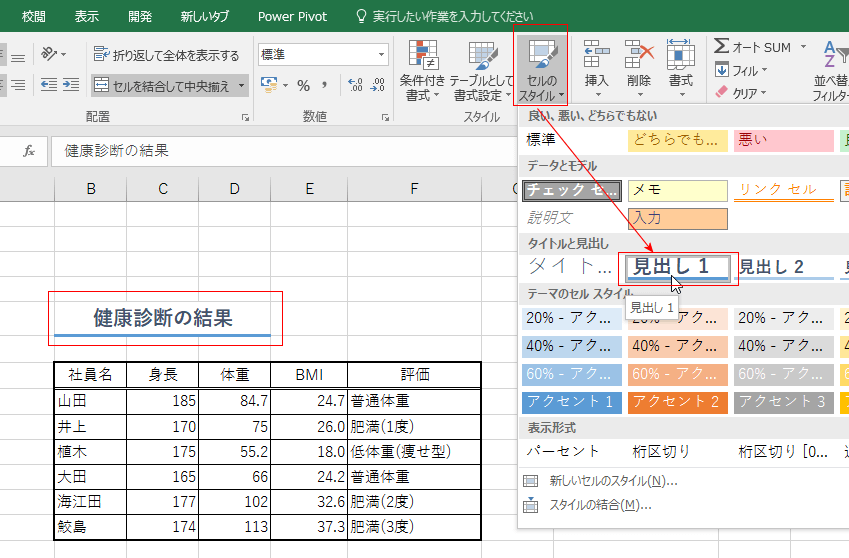Click the Format (書式) cells icon
Viewport: 849px width, 558px height.
coord(681,56)
